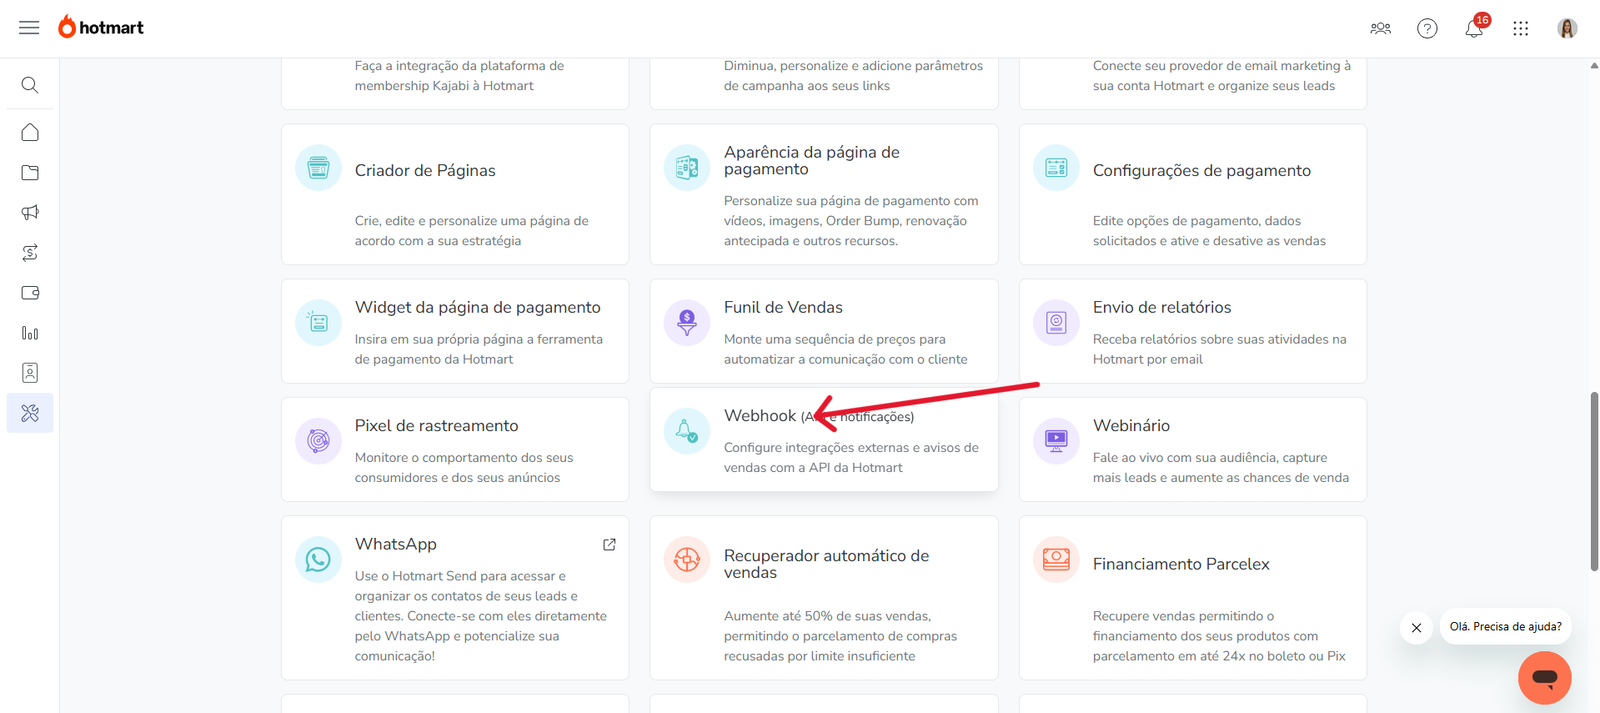
Task: Open the WhatsApp card title
Action: coord(396,544)
